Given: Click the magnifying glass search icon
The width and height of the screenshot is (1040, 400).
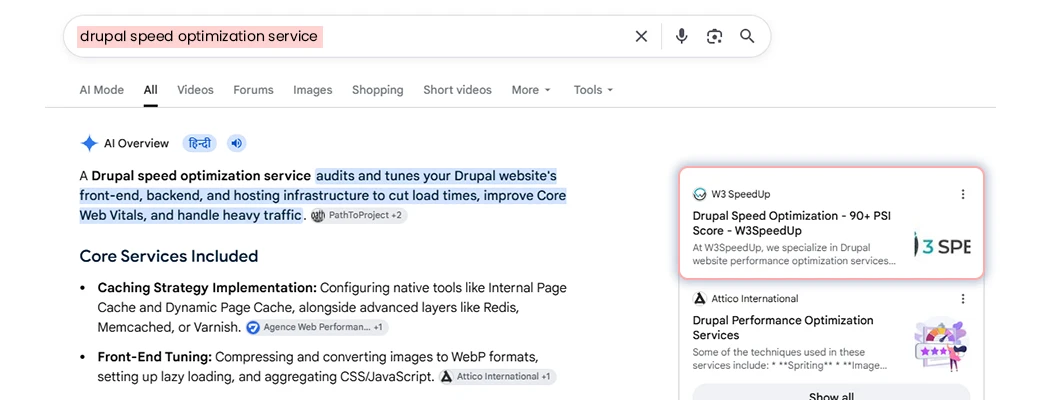Looking at the screenshot, I should 747,36.
